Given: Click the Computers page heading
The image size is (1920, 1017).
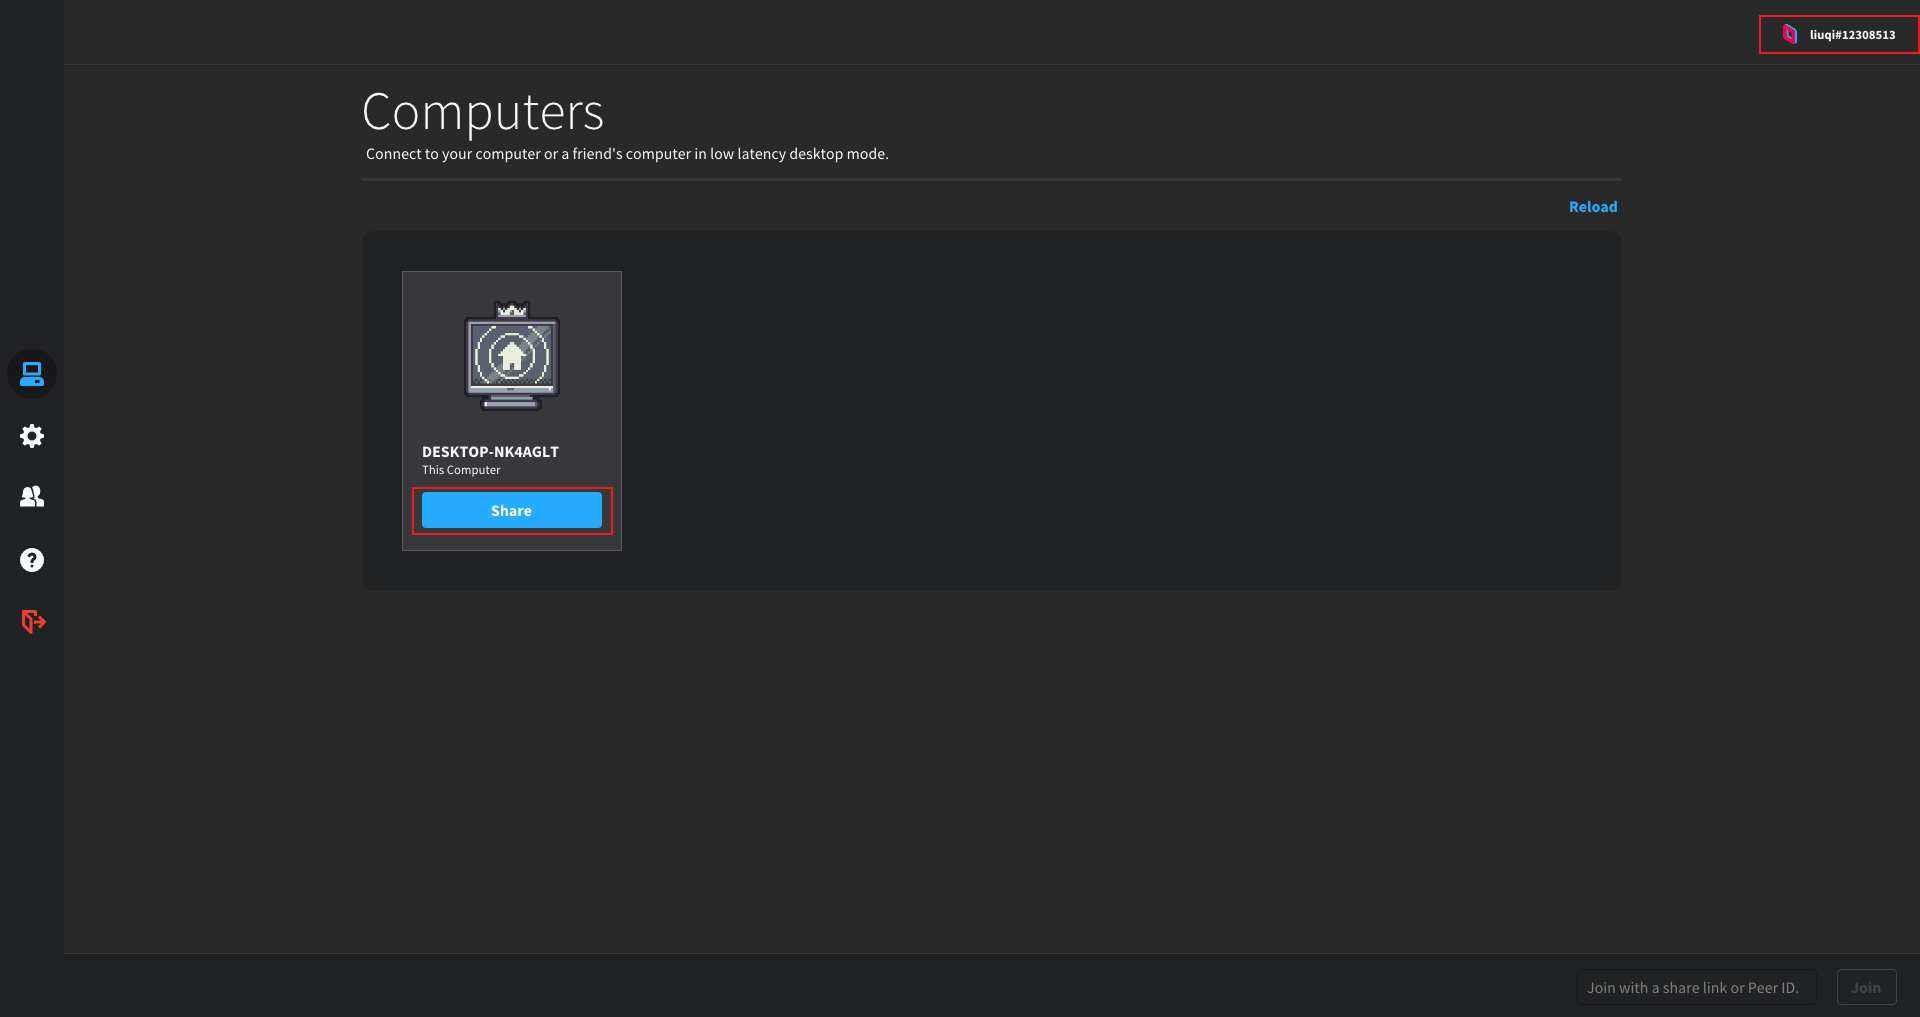Looking at the screenshot, I should click(483, 111).
